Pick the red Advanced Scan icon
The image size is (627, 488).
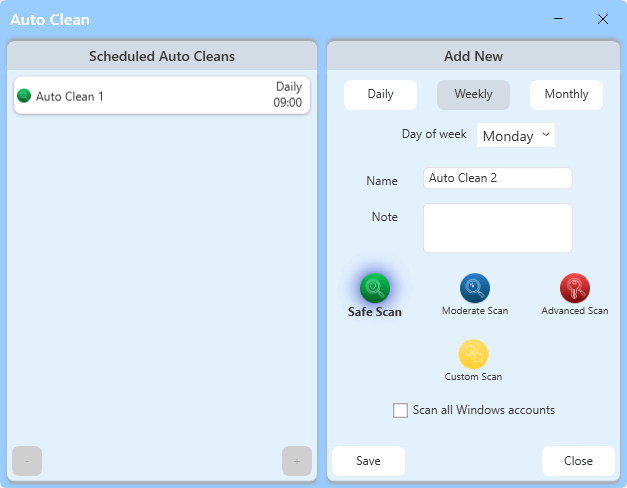(574, 288)
